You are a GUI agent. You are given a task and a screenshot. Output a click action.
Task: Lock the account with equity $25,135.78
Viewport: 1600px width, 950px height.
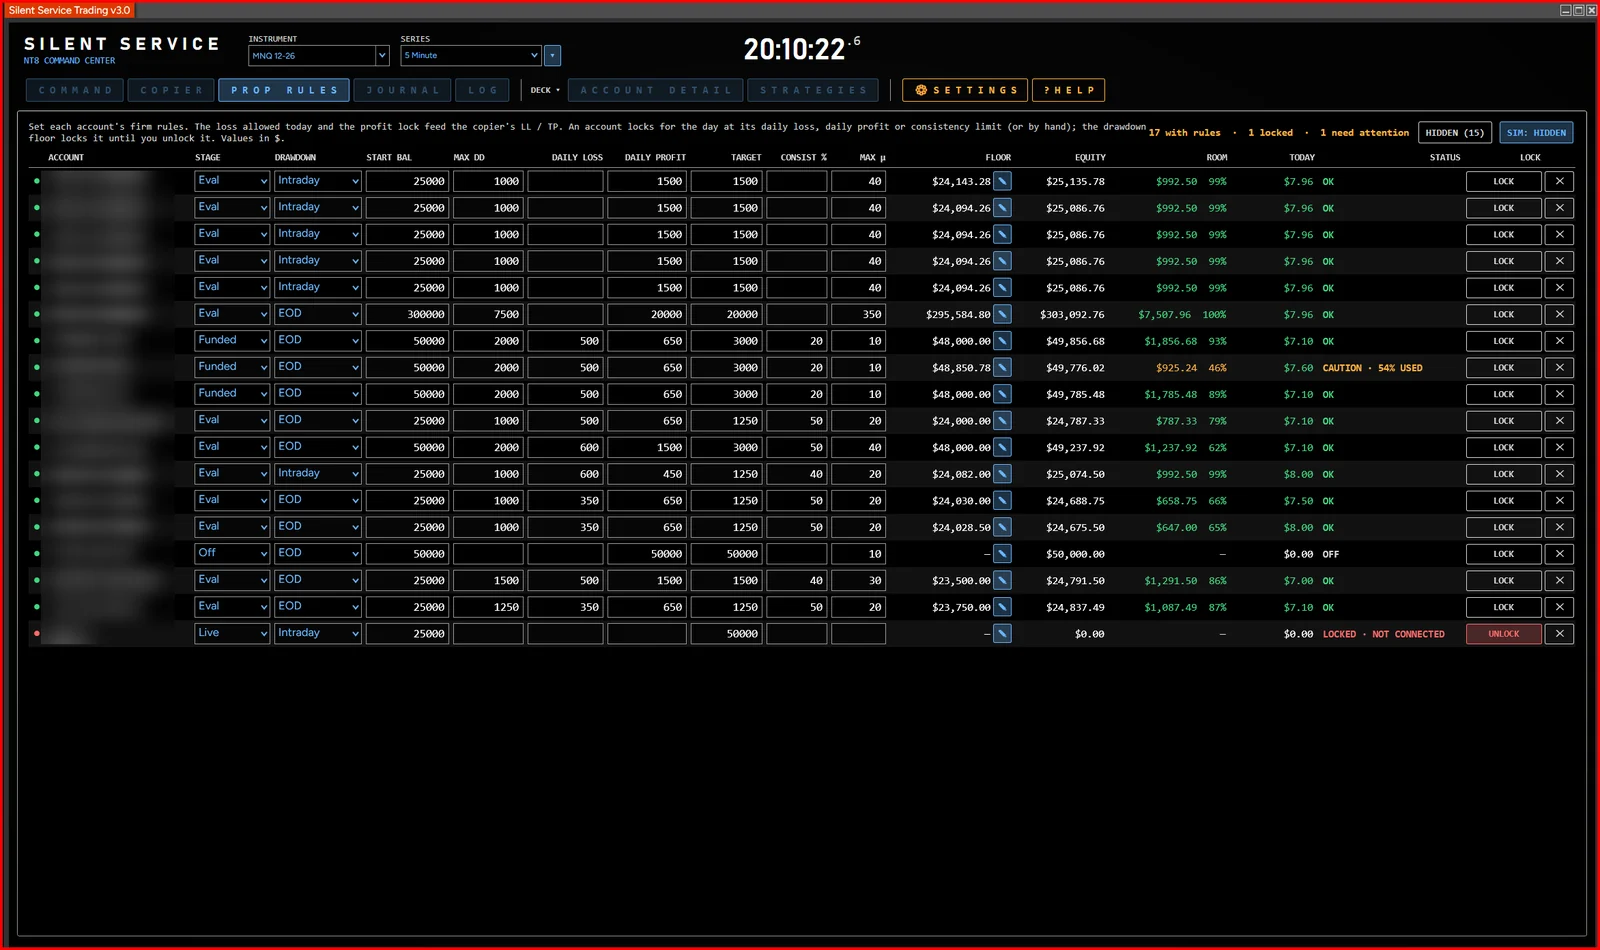[1504, 181]
